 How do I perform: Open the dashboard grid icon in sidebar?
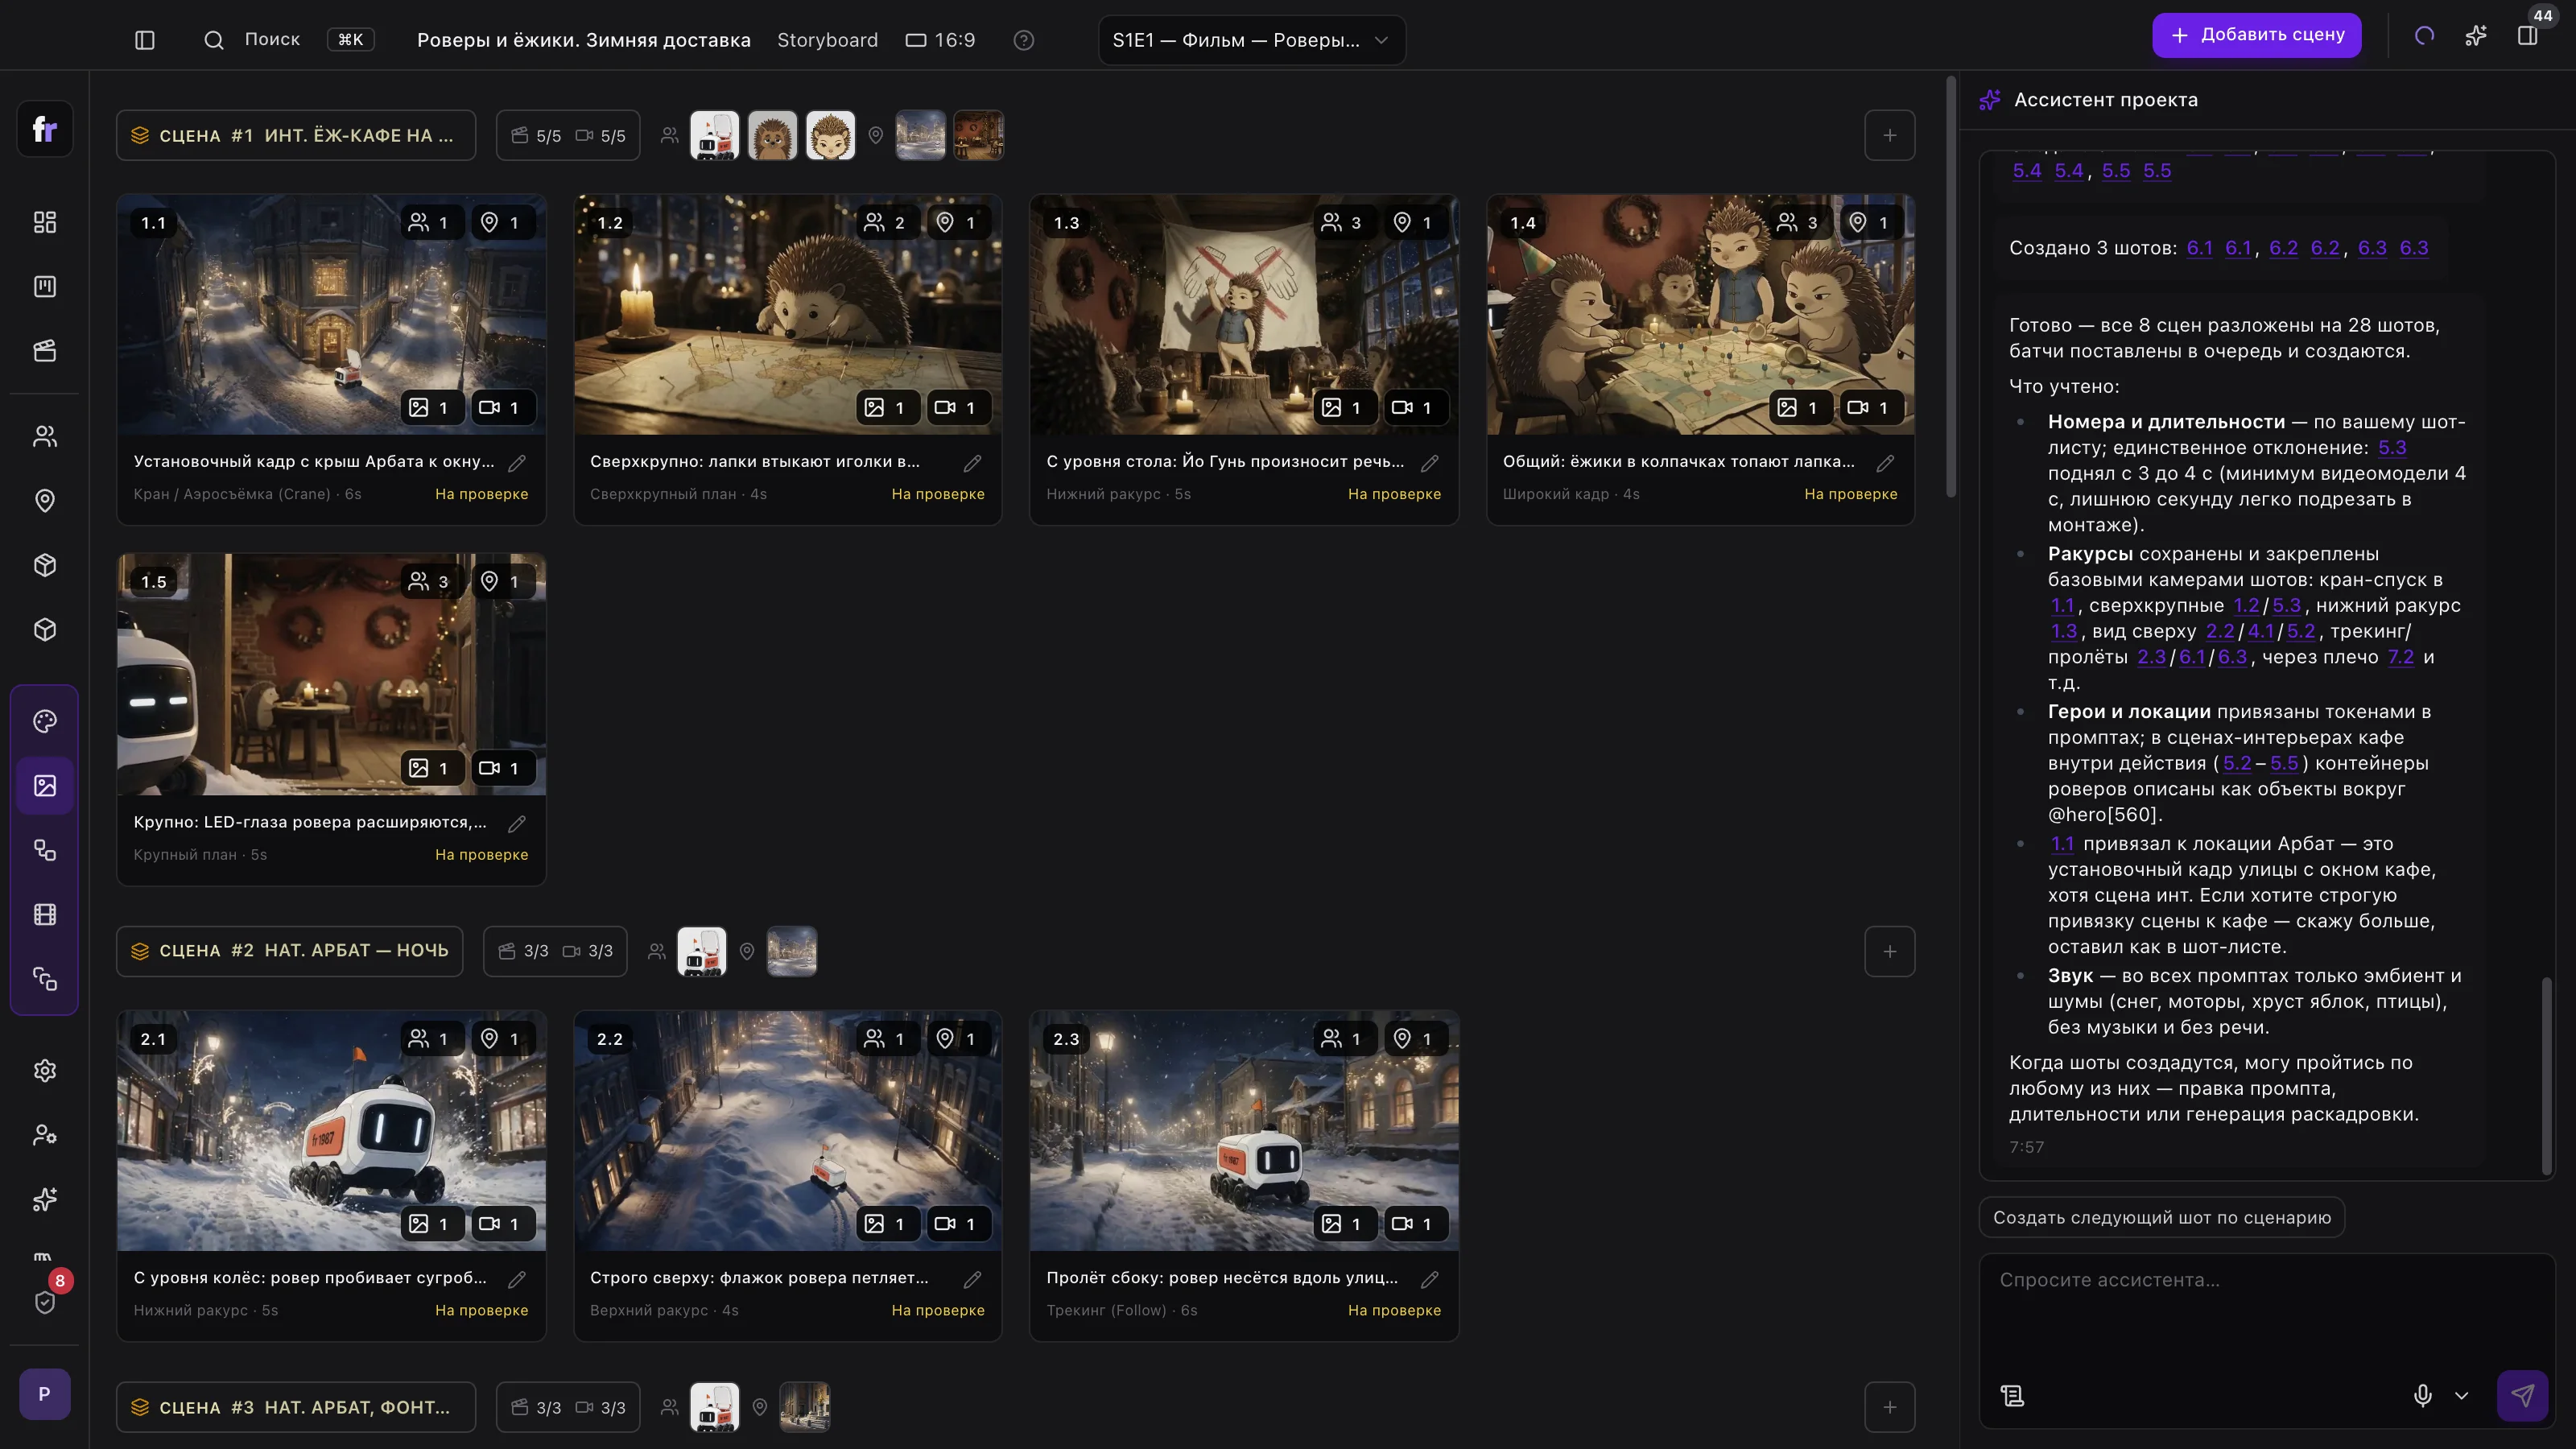(45, 222)
